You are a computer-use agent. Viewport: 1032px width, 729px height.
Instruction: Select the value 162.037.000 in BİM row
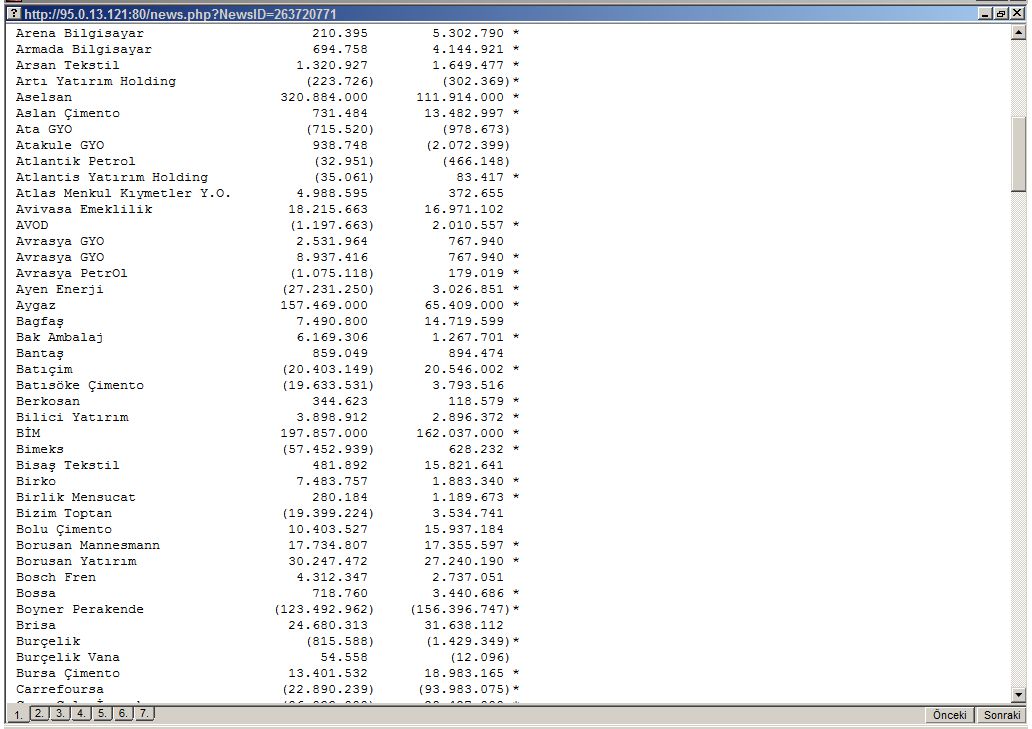tap(460, 434)
